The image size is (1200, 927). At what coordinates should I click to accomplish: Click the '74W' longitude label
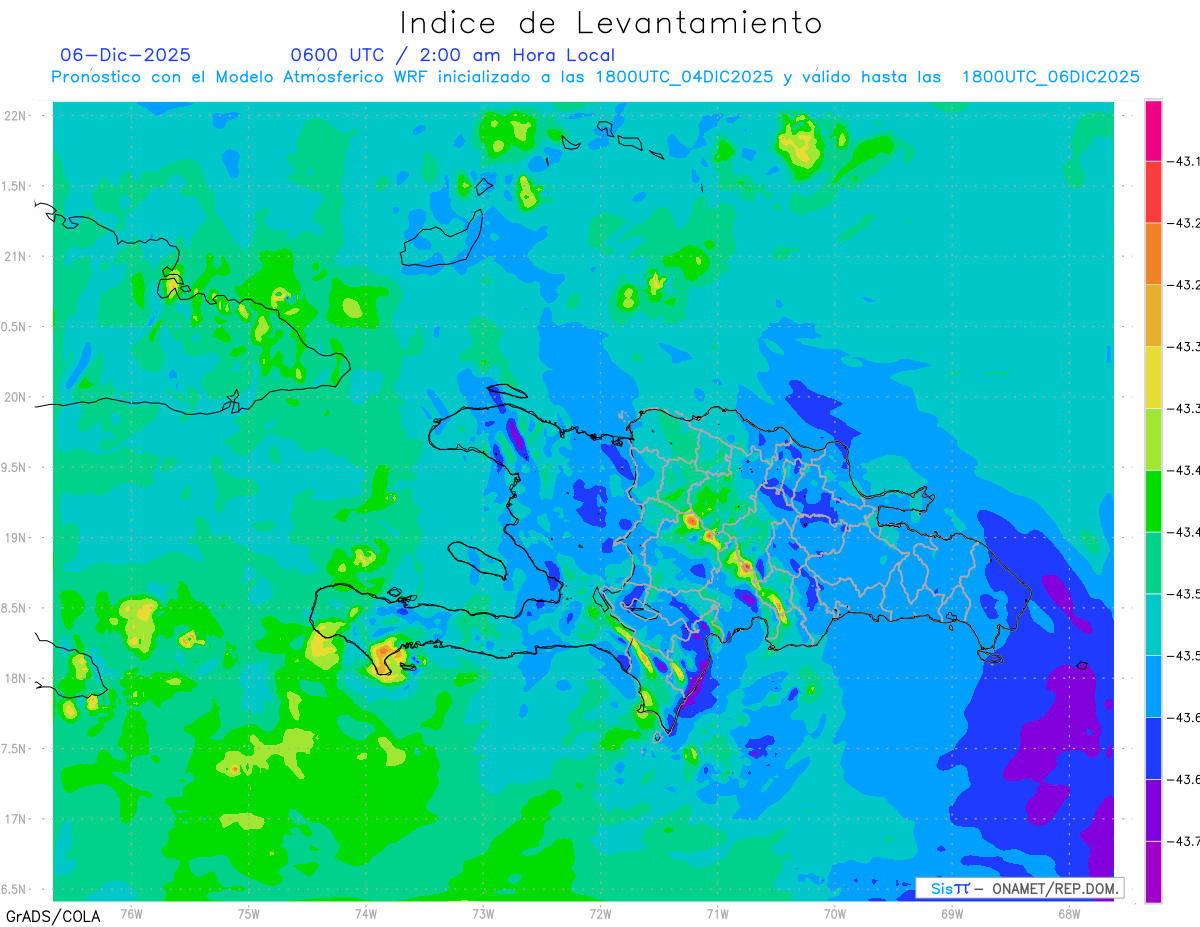pos(366,913)
